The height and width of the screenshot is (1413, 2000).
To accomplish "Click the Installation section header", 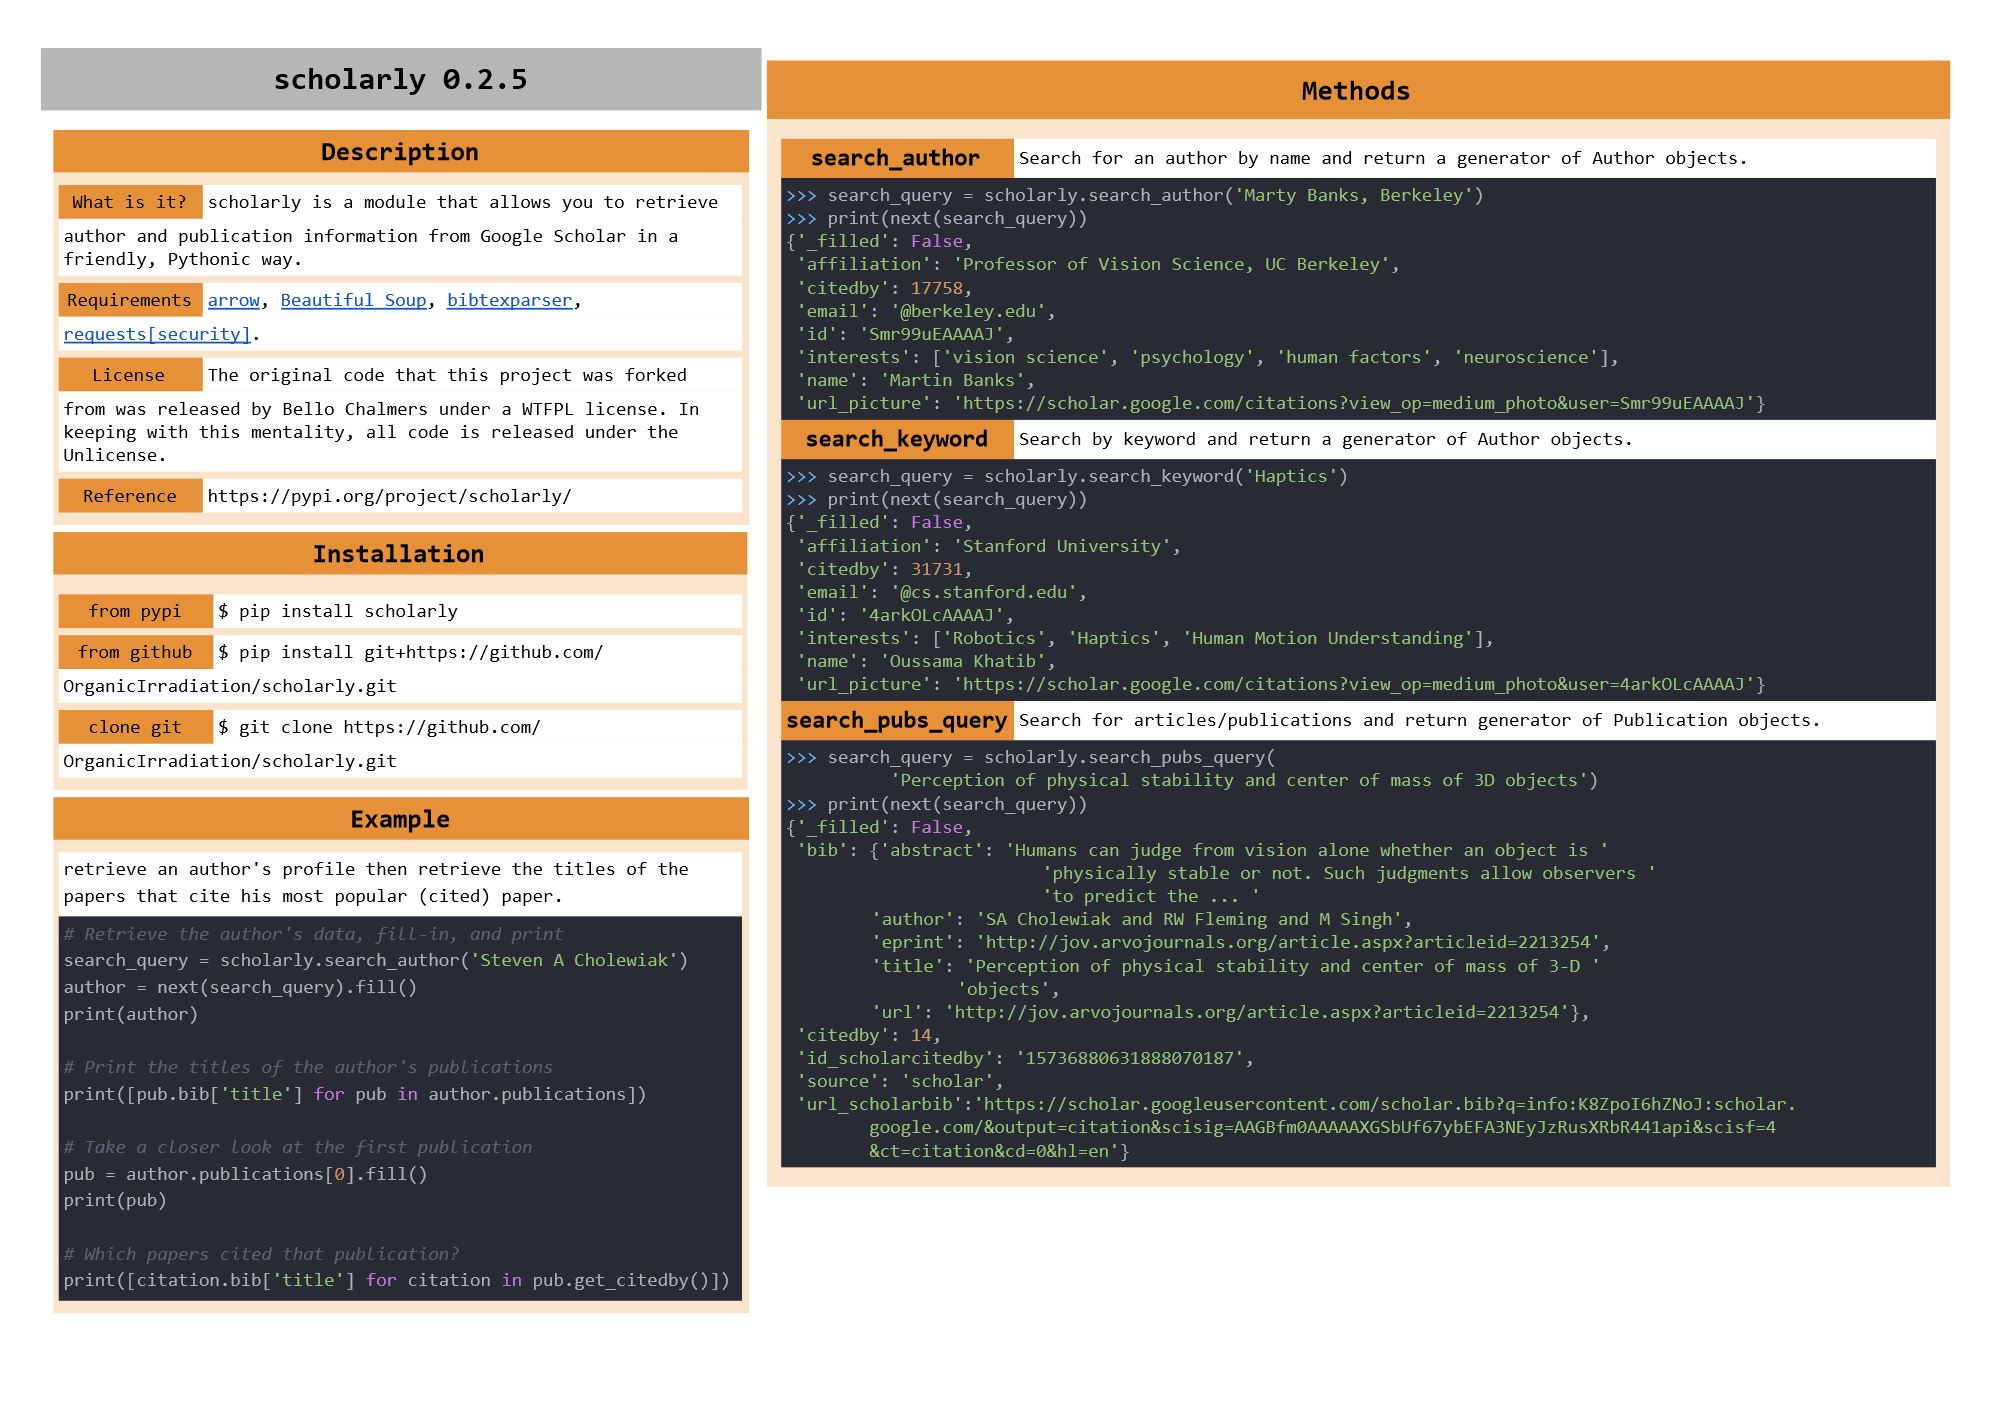I will click(400, 554).
